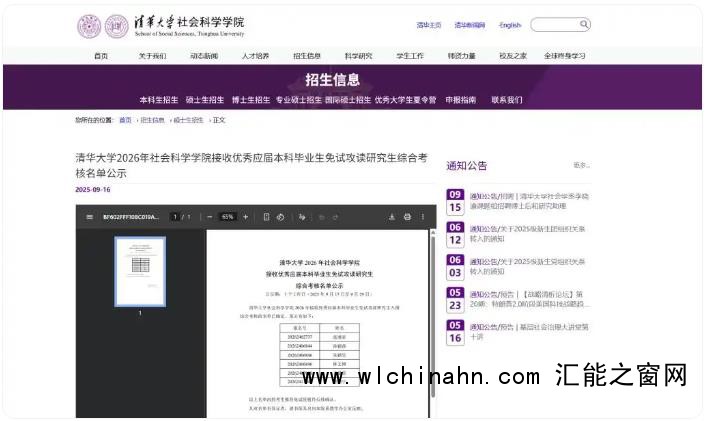Click 硕士生招生 breadcrumb link
This screenshot has height=421, width=713.
click(x=188, y=120)
